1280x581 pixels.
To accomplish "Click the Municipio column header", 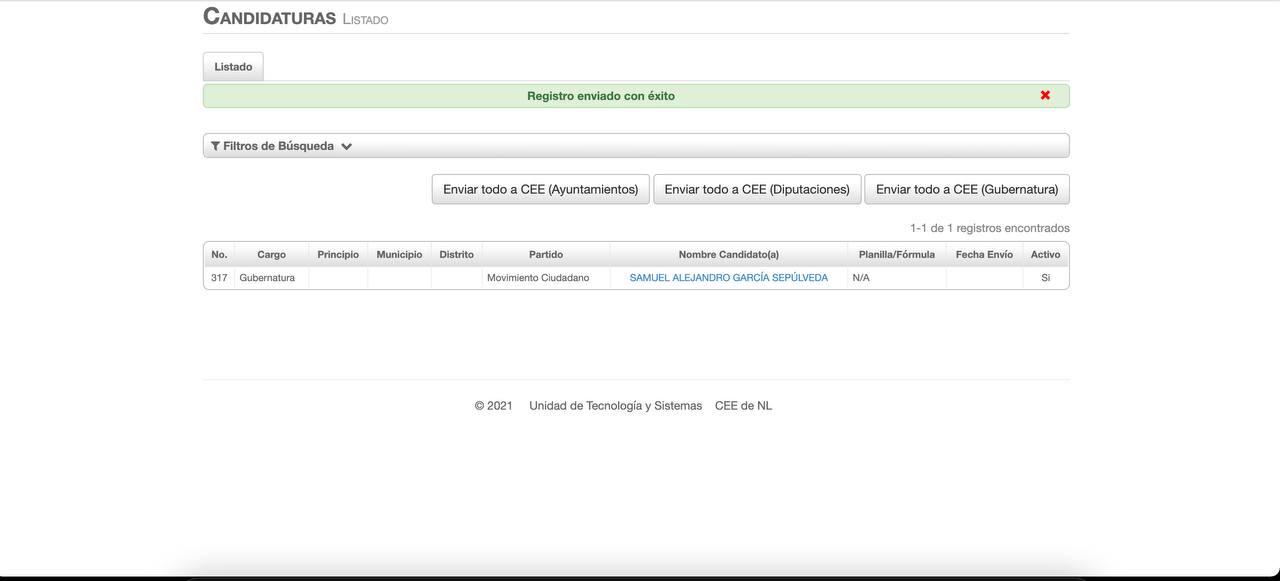I will [x=399, y=255].
